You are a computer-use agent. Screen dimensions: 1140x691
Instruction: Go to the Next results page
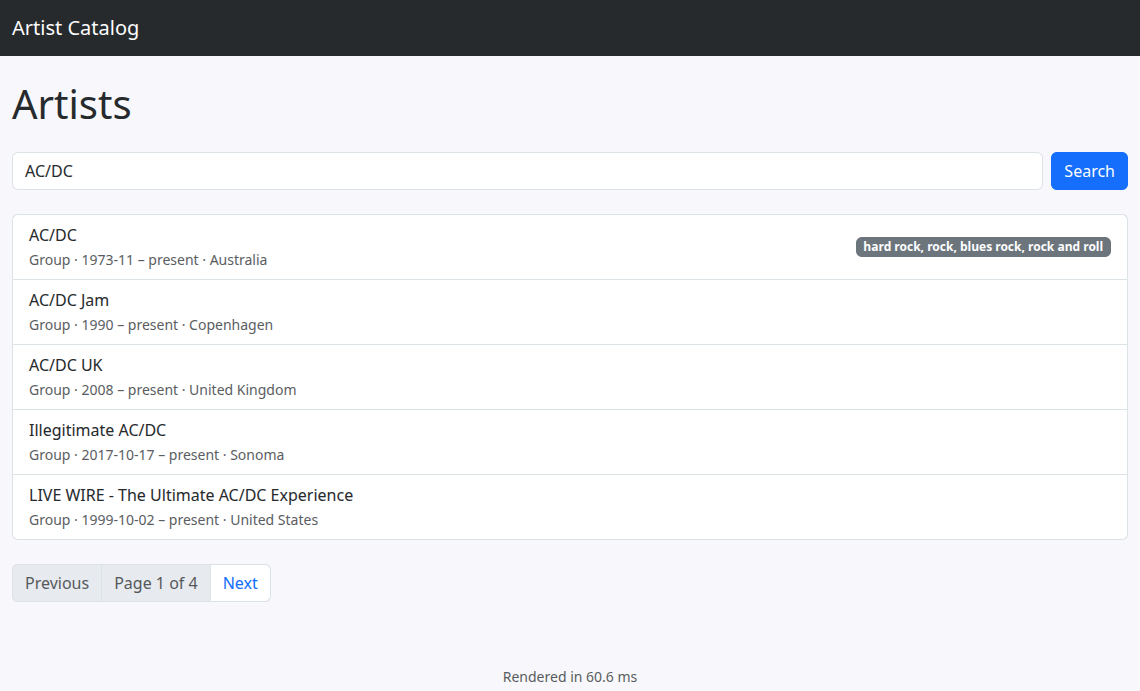point(240,583)
